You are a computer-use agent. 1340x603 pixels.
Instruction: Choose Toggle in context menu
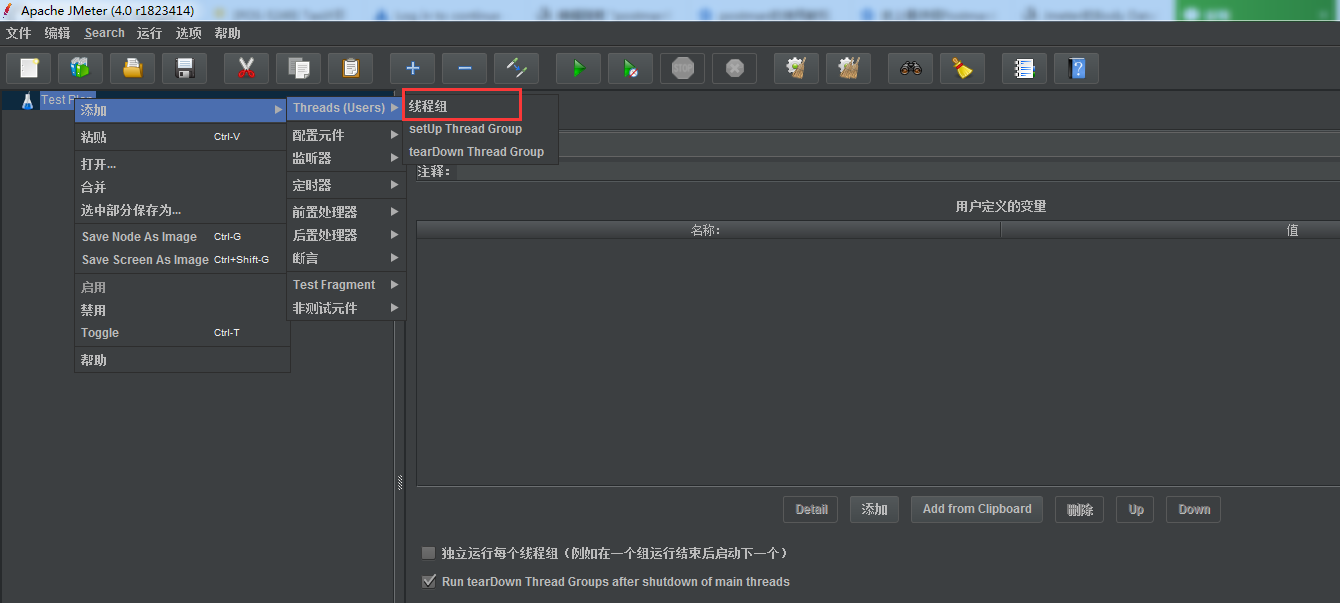[182, 333]
